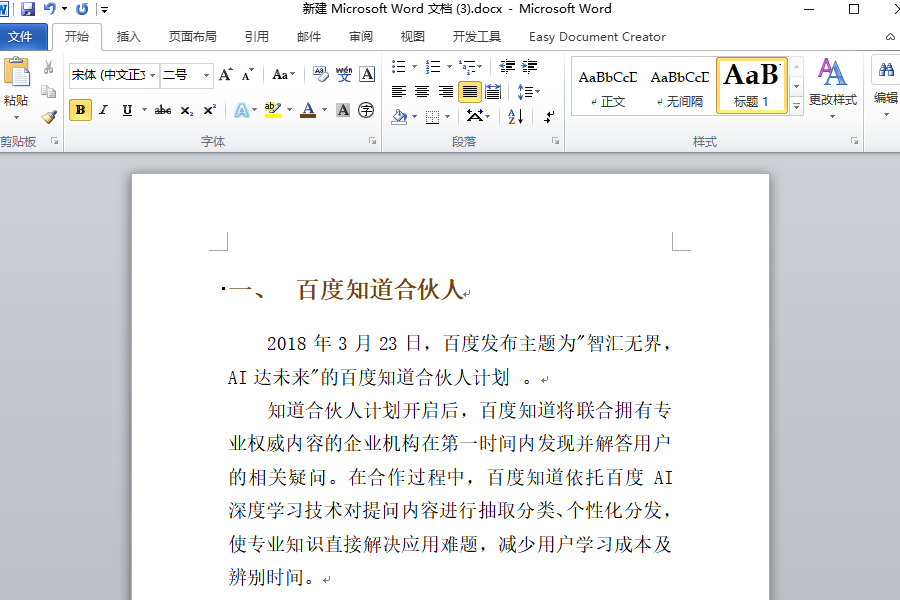Screen dimensions: 900x600
Task: Toggle Underline formatting
Action: 127,110
